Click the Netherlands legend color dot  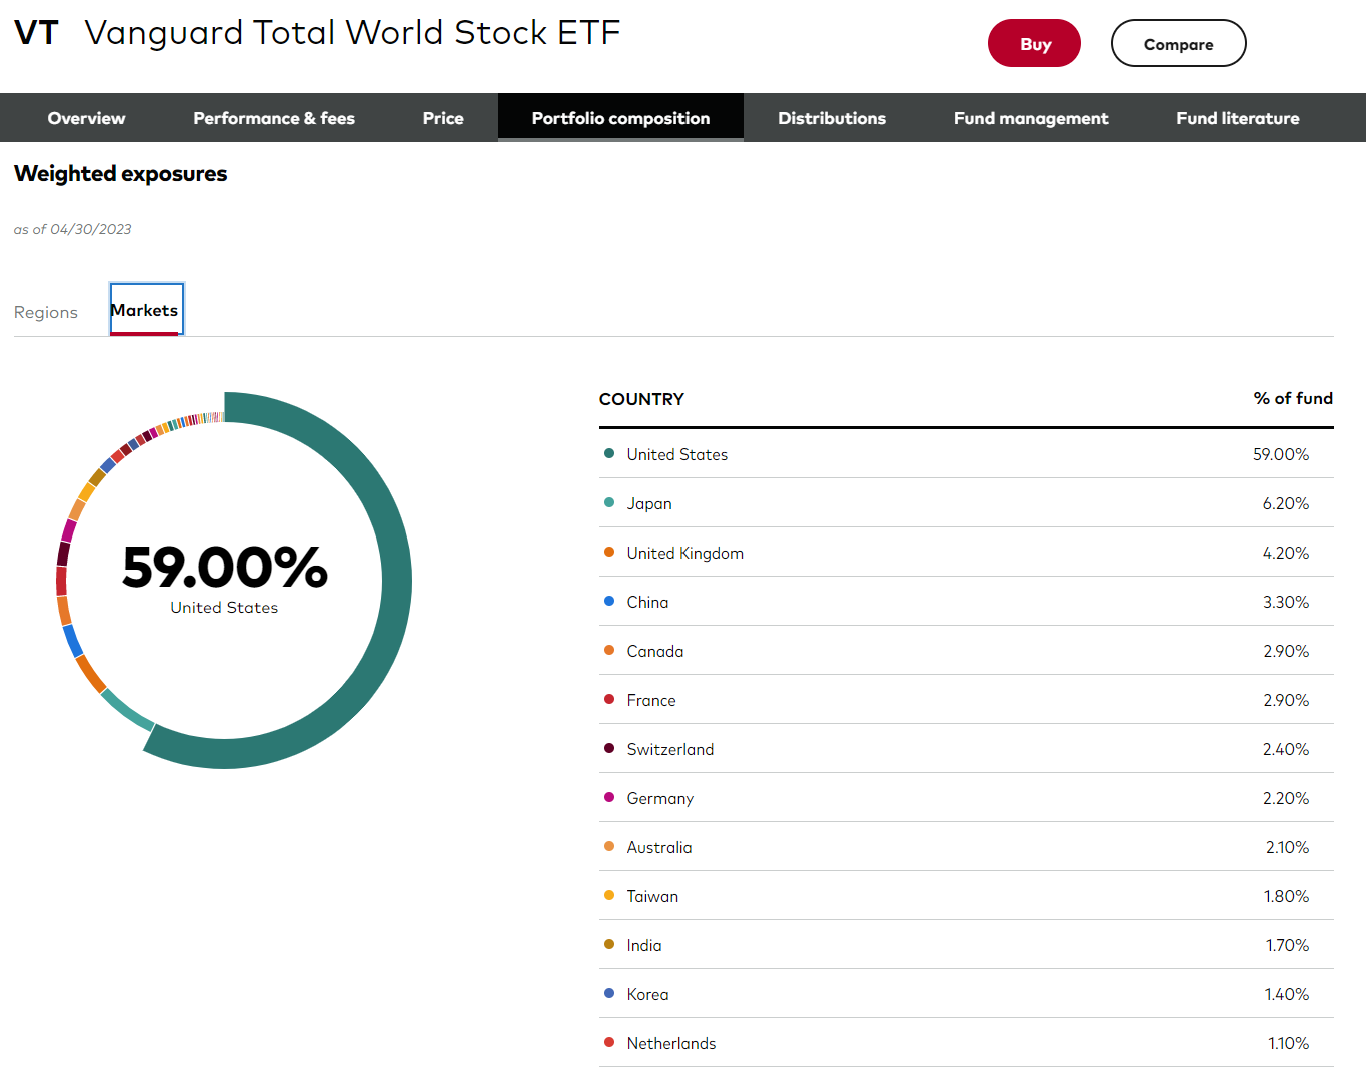tap(609, 1042)
